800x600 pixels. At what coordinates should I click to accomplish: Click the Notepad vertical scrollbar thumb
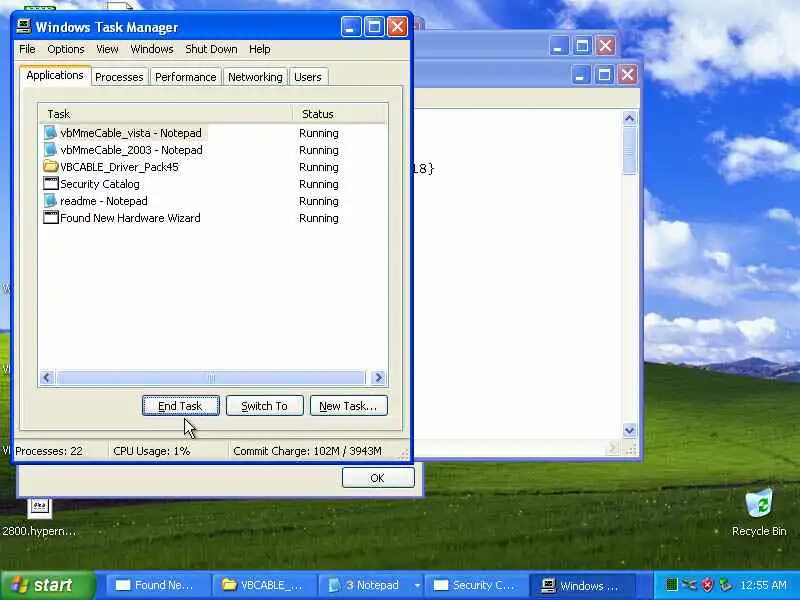click(630, 151)
